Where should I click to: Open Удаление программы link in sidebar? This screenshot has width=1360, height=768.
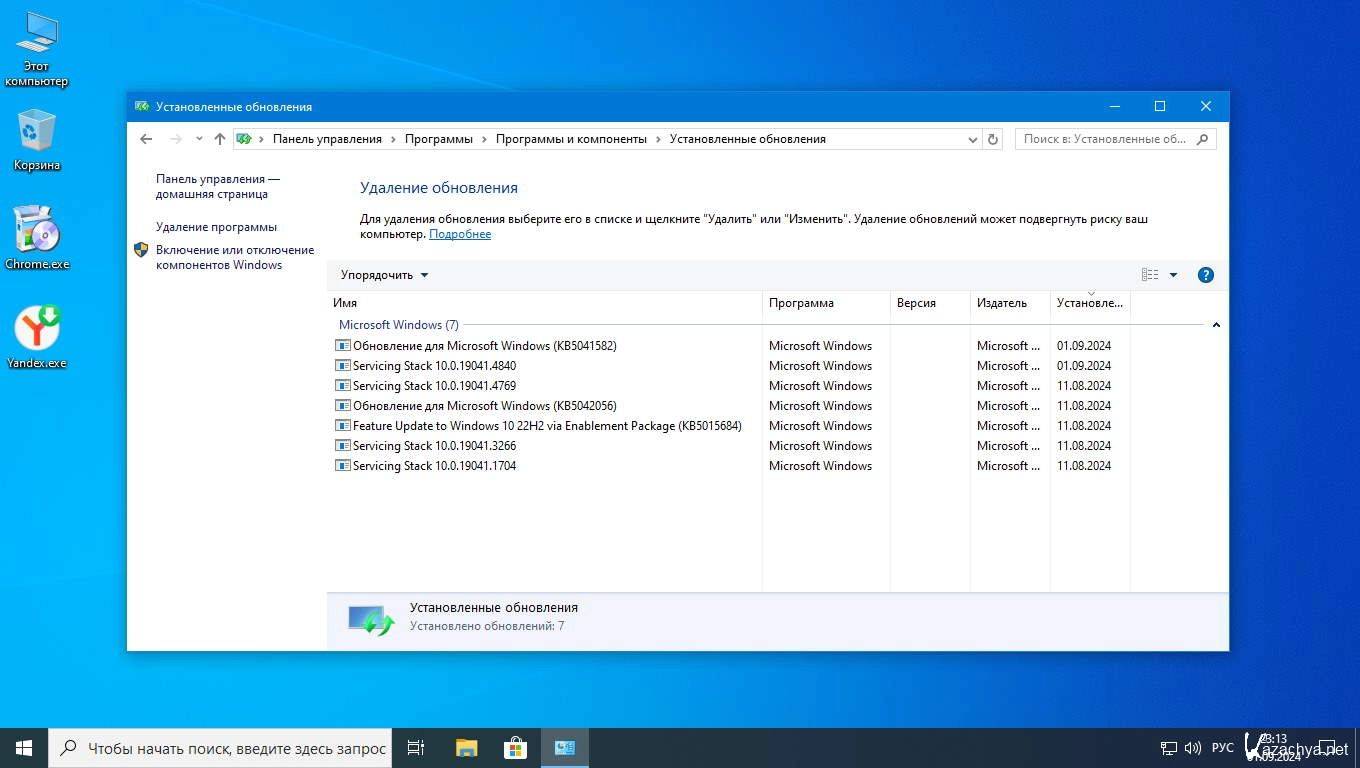[x=216, y=227]
